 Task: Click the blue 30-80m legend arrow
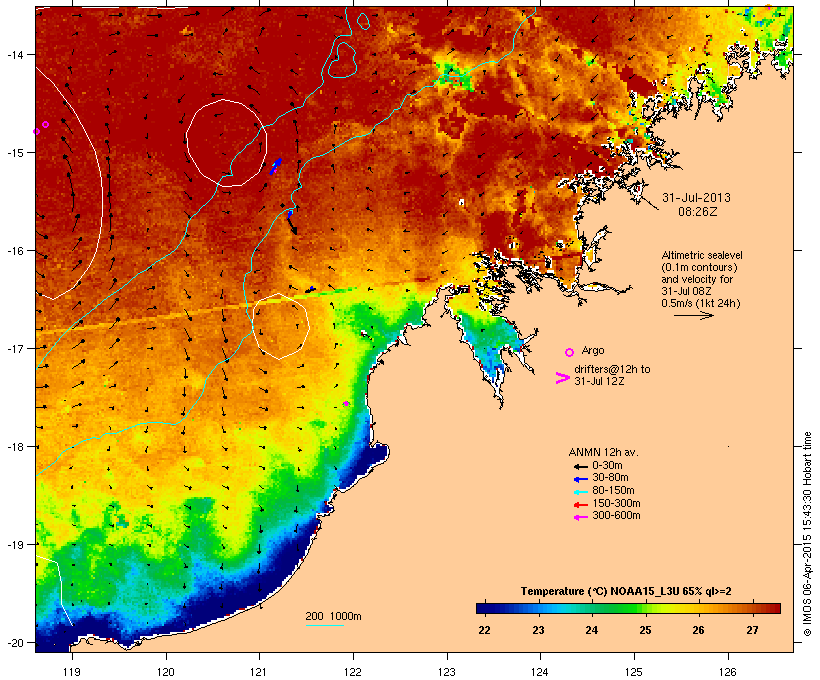[x=580, y=479]
